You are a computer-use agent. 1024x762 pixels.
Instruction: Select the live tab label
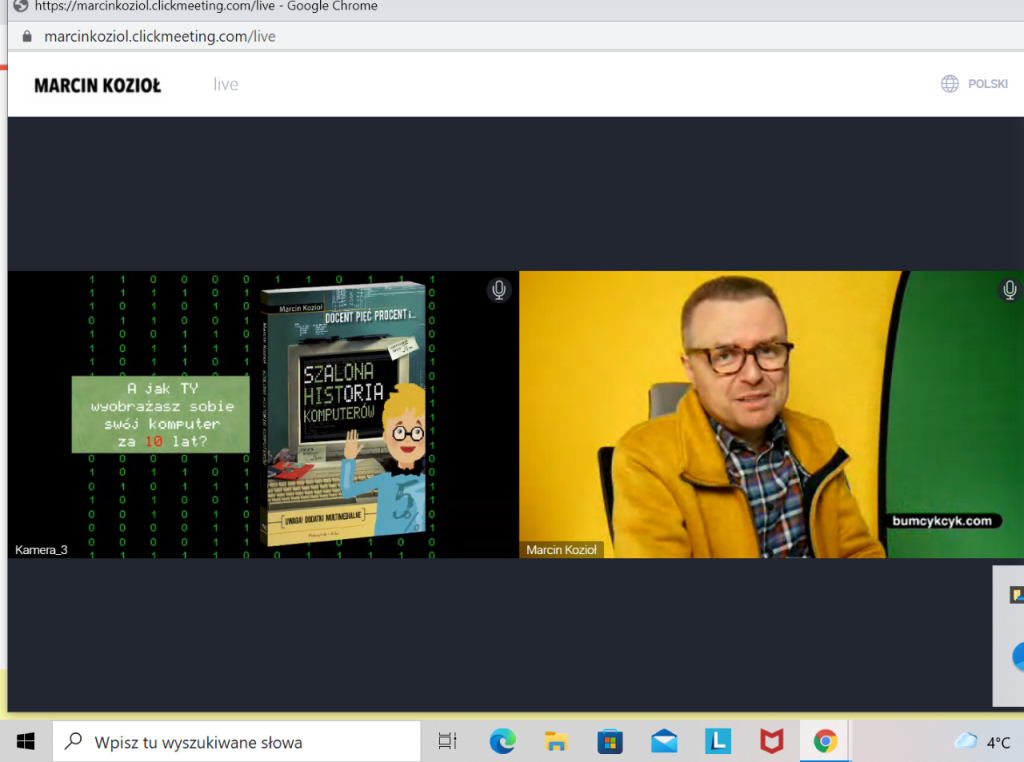tap(226, 84)
